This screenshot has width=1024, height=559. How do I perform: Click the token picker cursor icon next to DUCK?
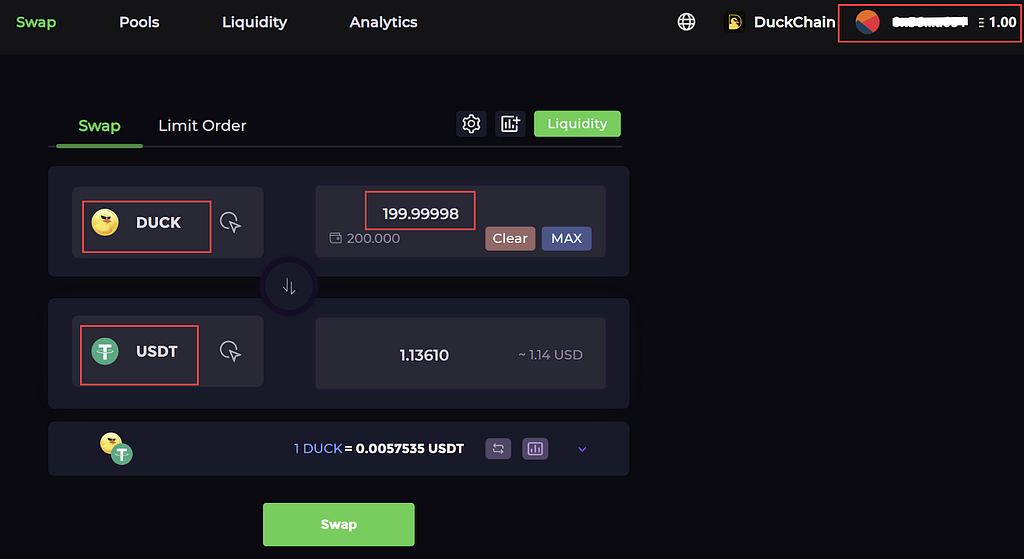tap(231, 223)
